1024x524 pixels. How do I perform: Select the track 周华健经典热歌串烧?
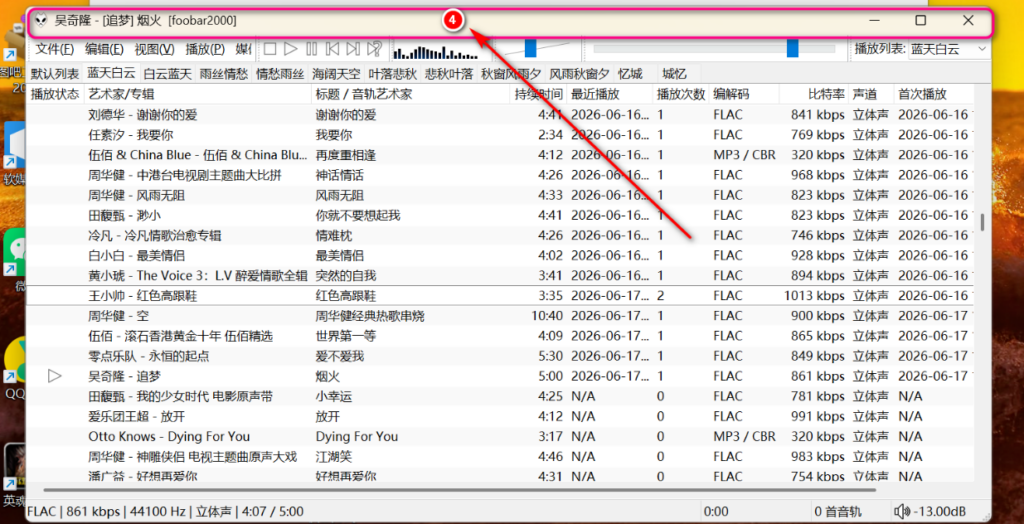[x=501, y=316]
